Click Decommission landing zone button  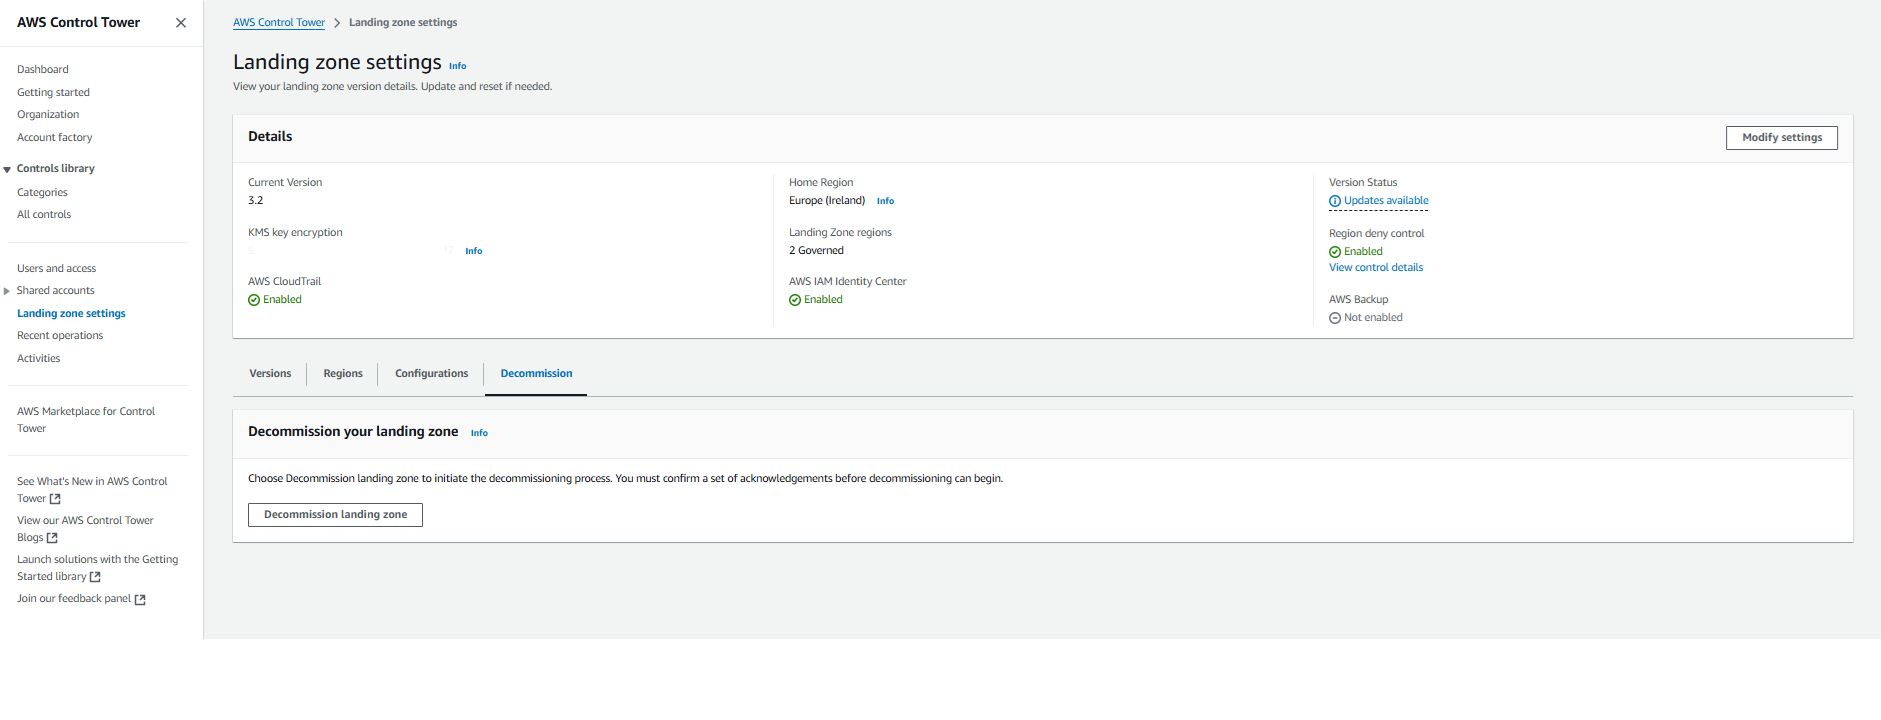coord(335,515)
